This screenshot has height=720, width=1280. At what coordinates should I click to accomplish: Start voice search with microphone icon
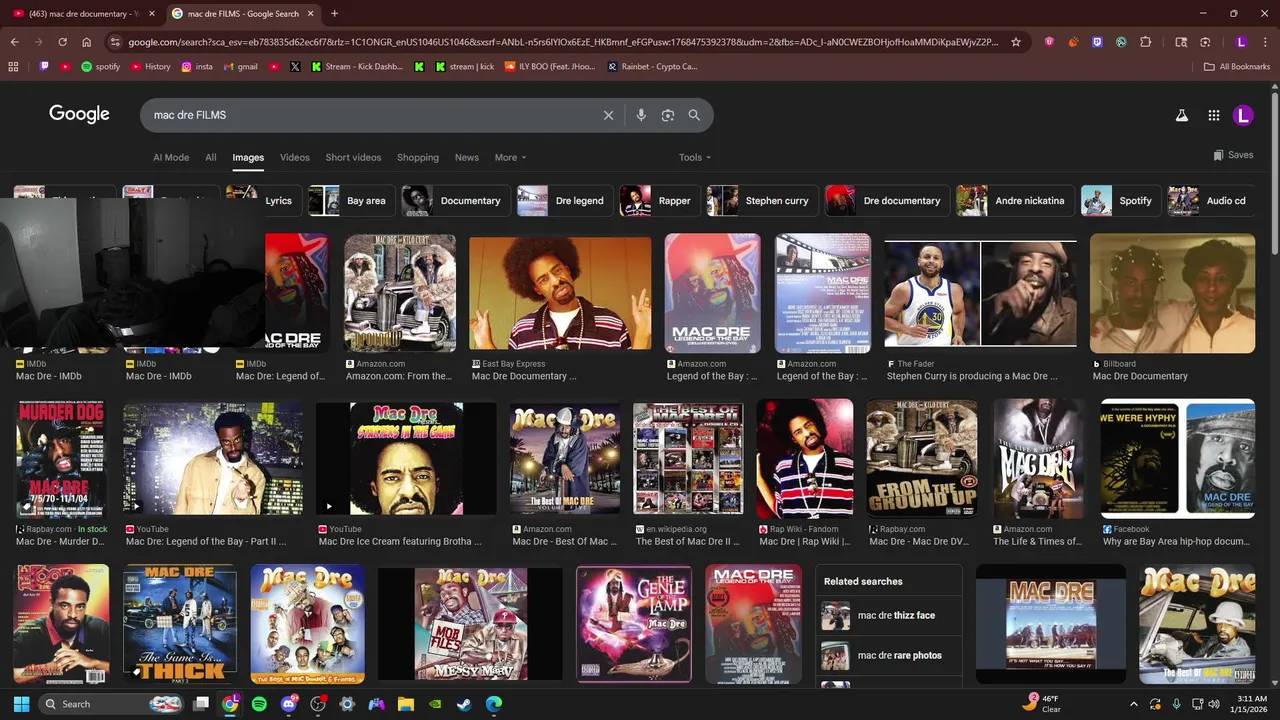[641, 115]
